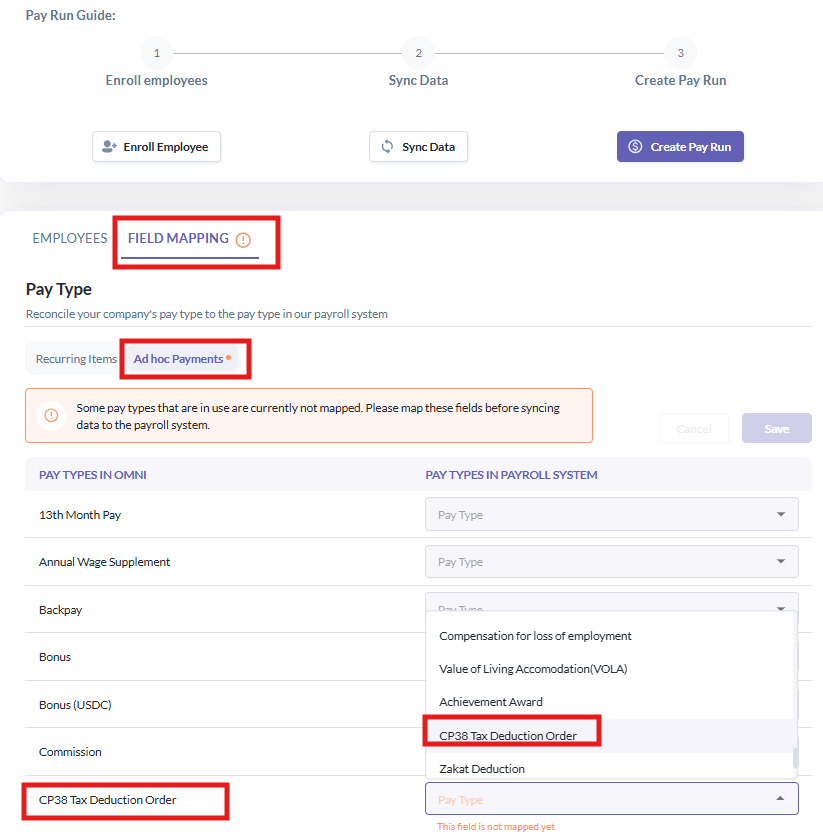
Task: Click step 2 circle in the Pay Run Guide
Action: [418, 53]
